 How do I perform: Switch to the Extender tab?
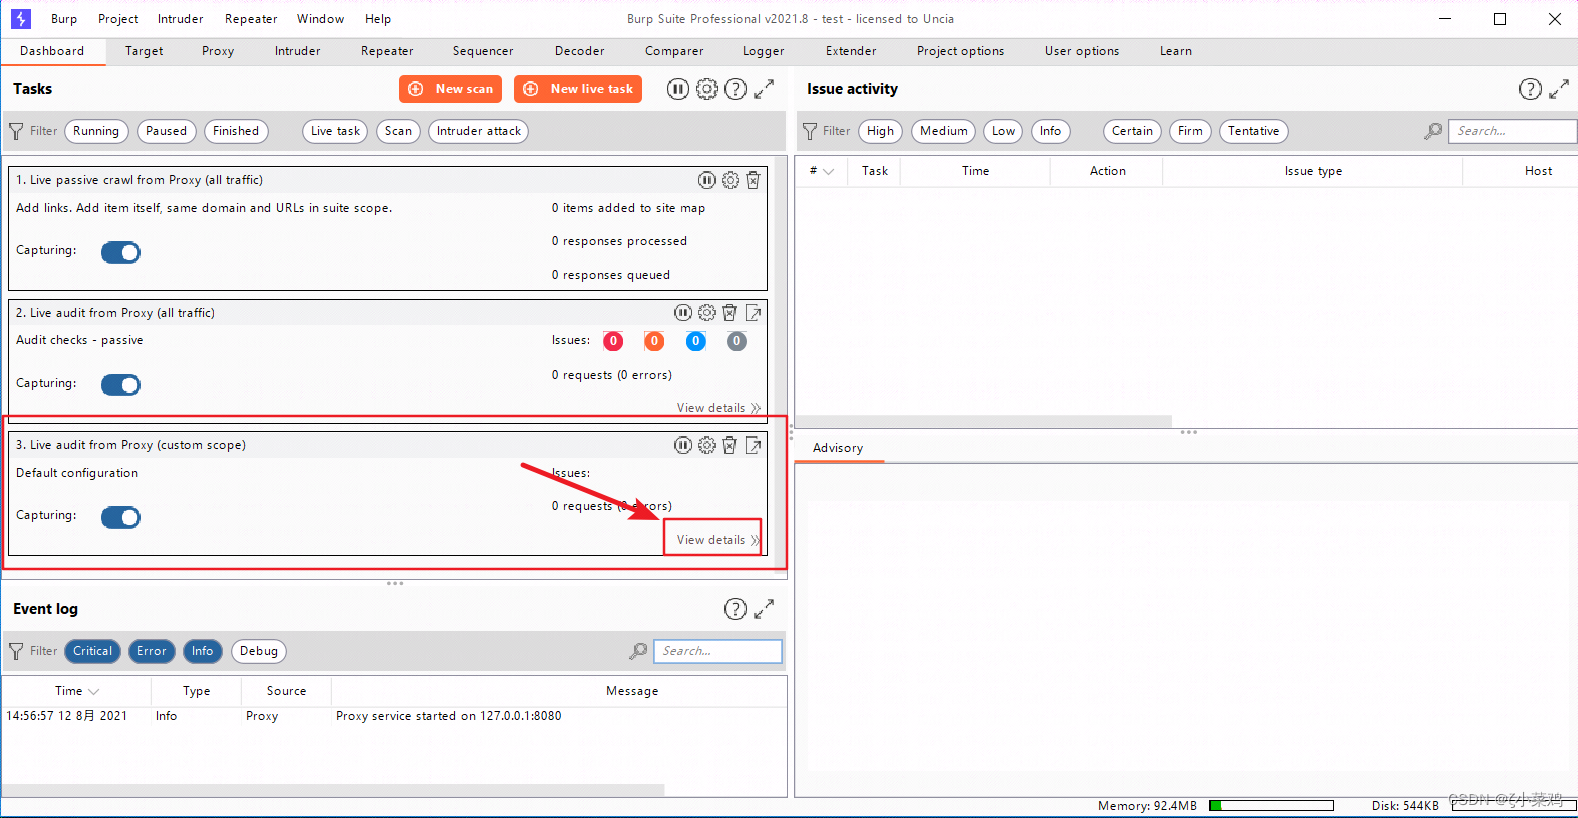pos(851,51)
